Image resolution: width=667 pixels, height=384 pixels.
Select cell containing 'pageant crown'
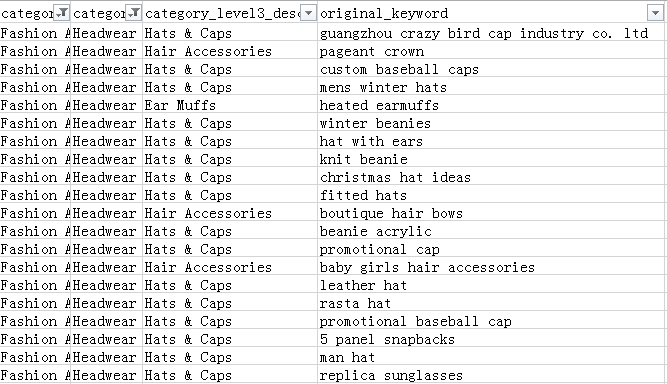click(491, 51)
